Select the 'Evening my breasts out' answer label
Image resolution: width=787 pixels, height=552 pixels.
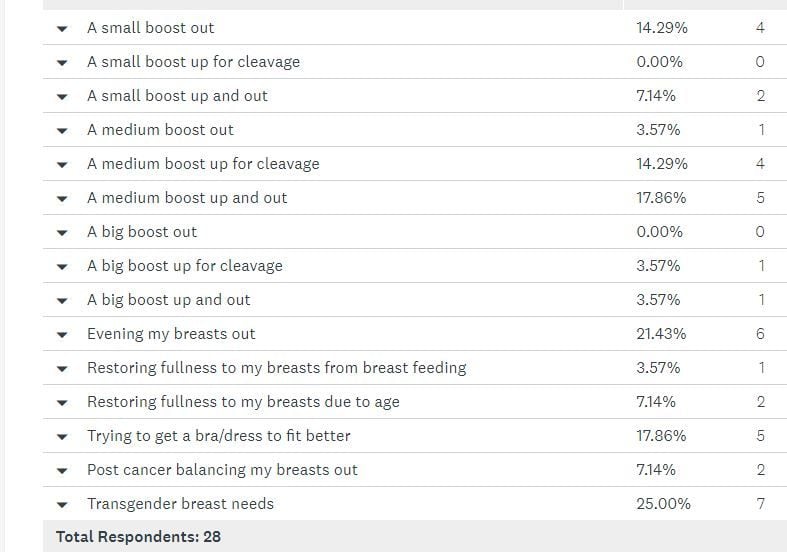pos(171,334)
